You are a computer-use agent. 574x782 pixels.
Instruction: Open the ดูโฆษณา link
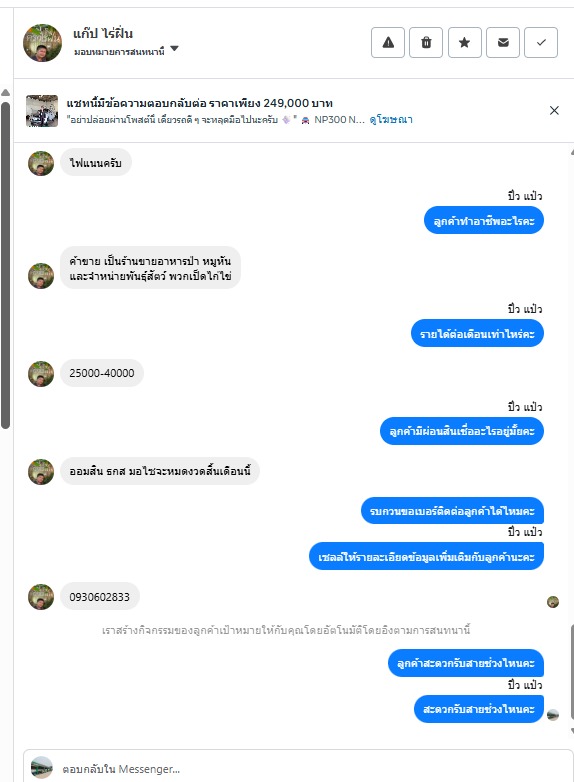390,120
